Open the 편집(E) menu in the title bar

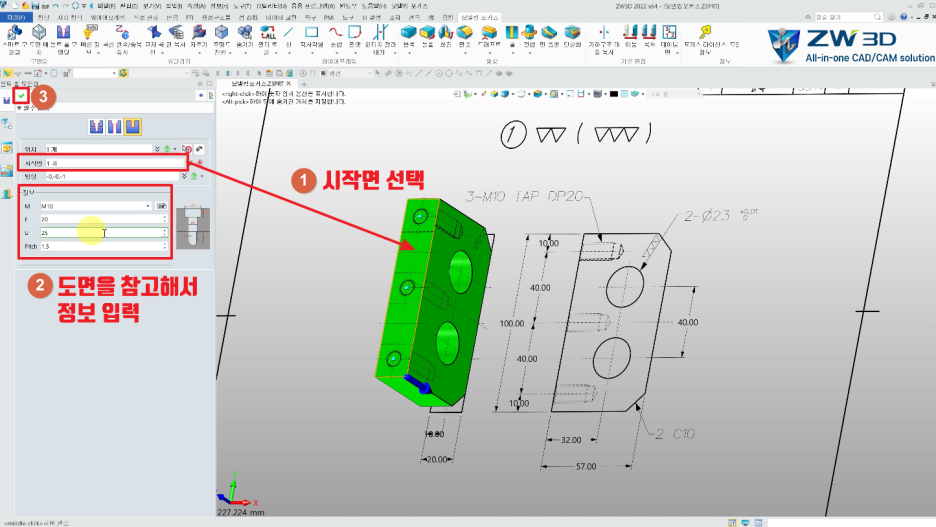(x=128, y=6)
